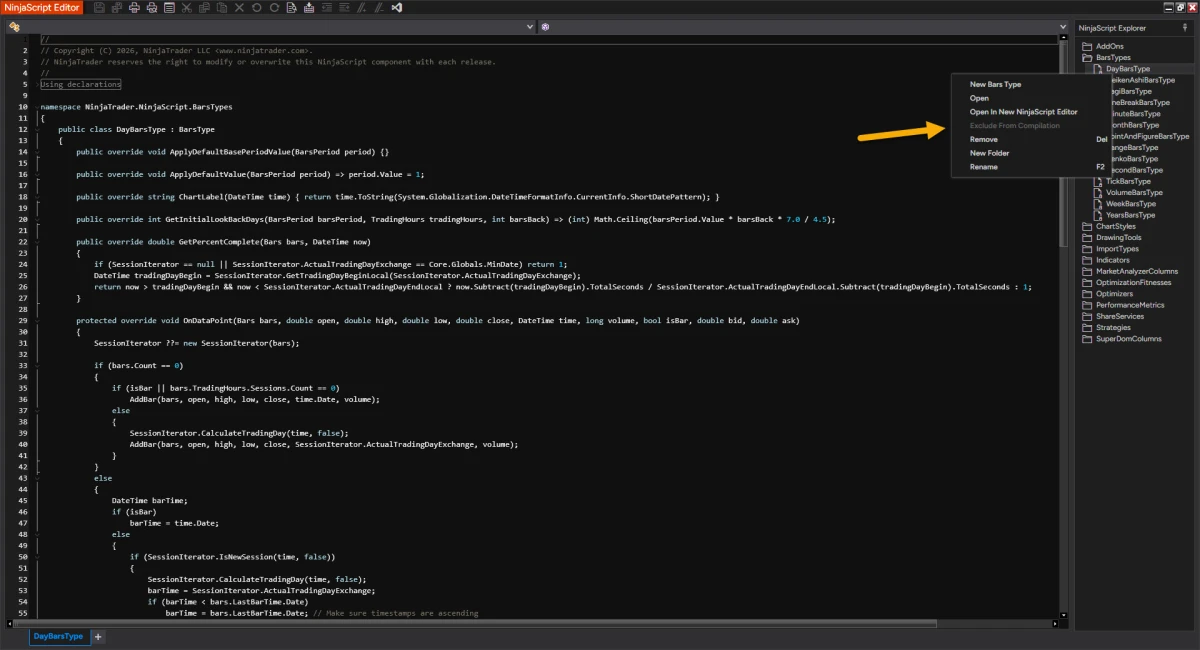
Task: Click the Find document icon in the toolbar
Action: pyautogui.click(x=291, y=7)
